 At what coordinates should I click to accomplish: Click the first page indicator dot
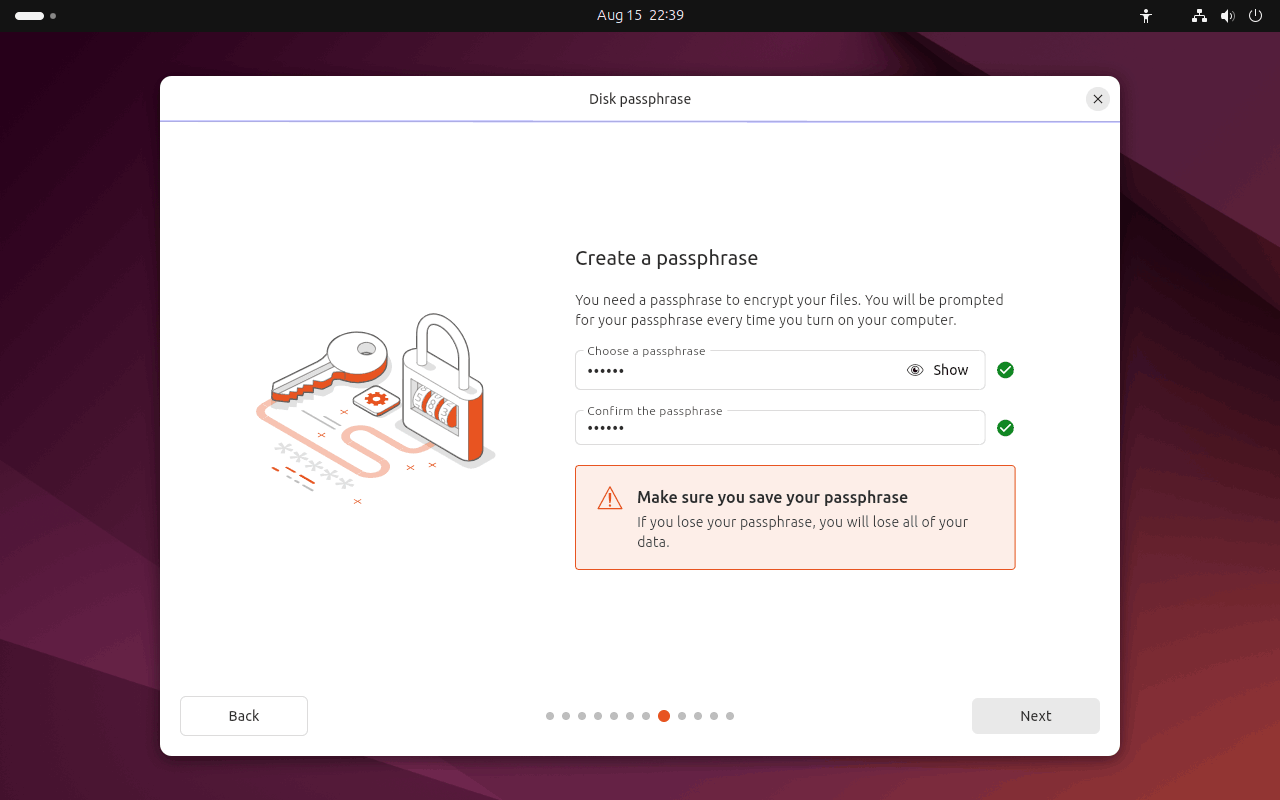(550, 716)
